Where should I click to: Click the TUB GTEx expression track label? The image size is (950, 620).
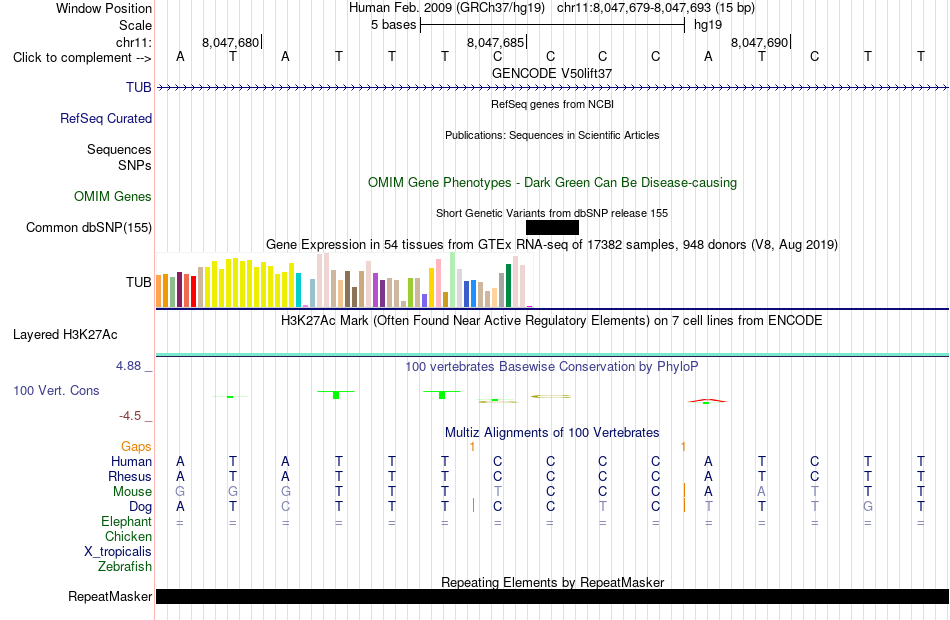click(138, 282)
